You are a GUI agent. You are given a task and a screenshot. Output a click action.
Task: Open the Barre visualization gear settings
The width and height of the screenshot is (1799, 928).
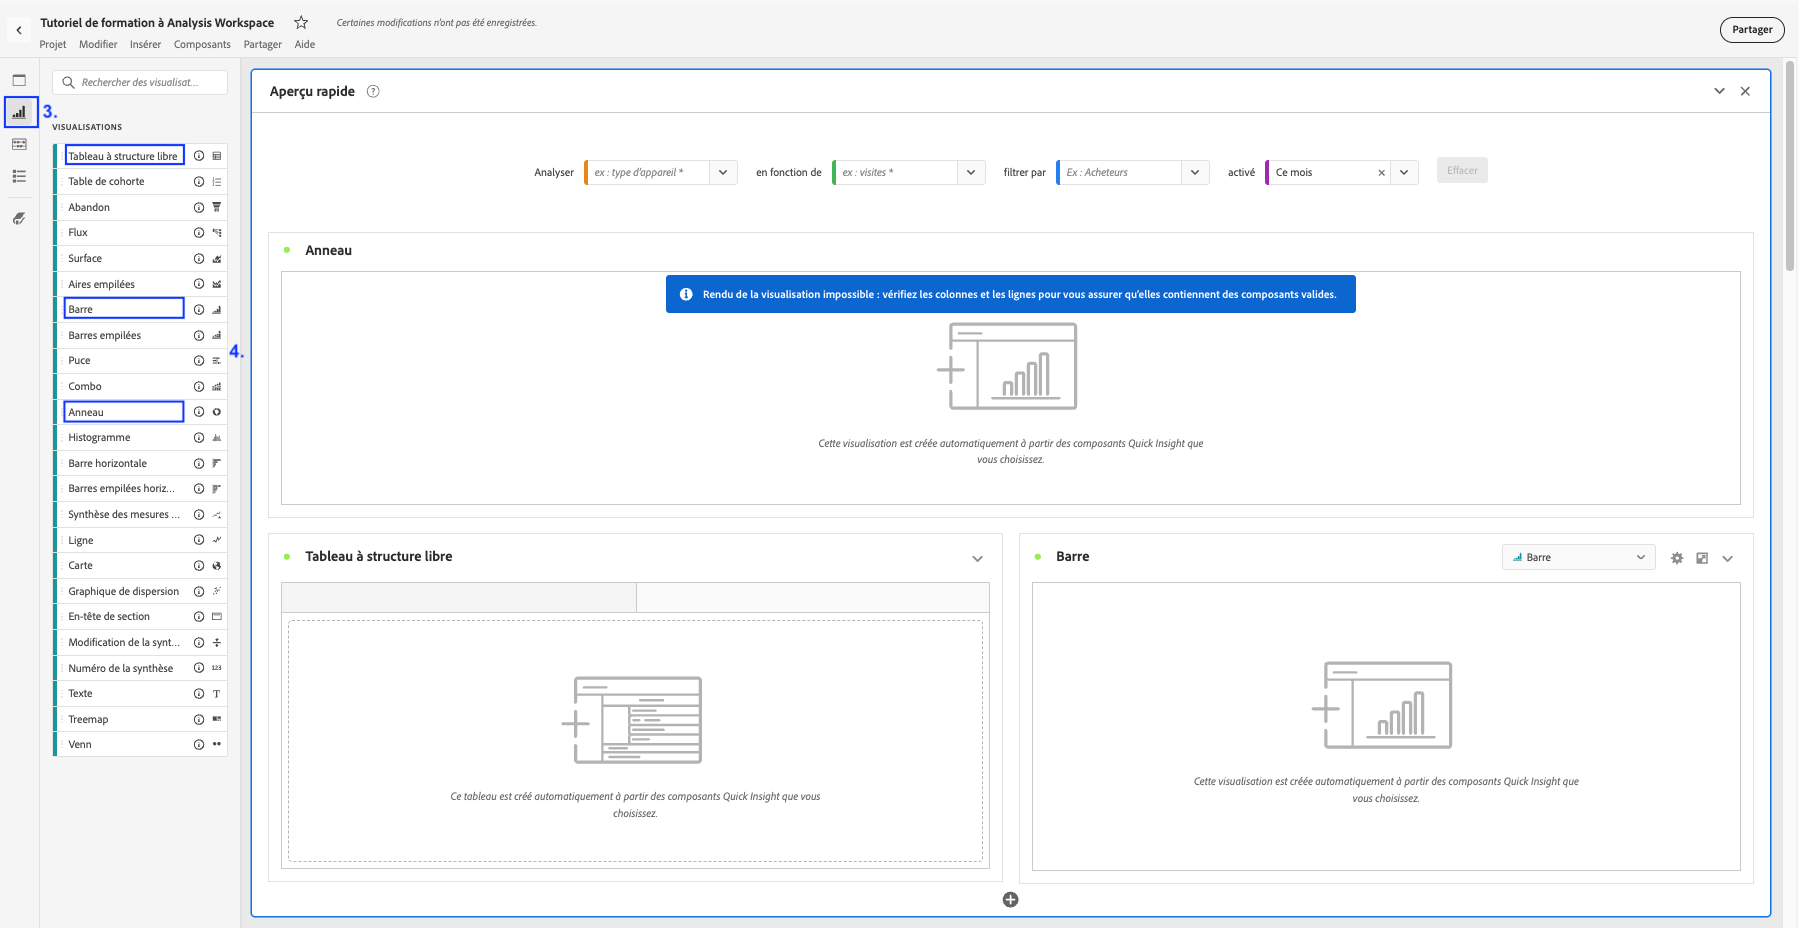(1677, 558)
